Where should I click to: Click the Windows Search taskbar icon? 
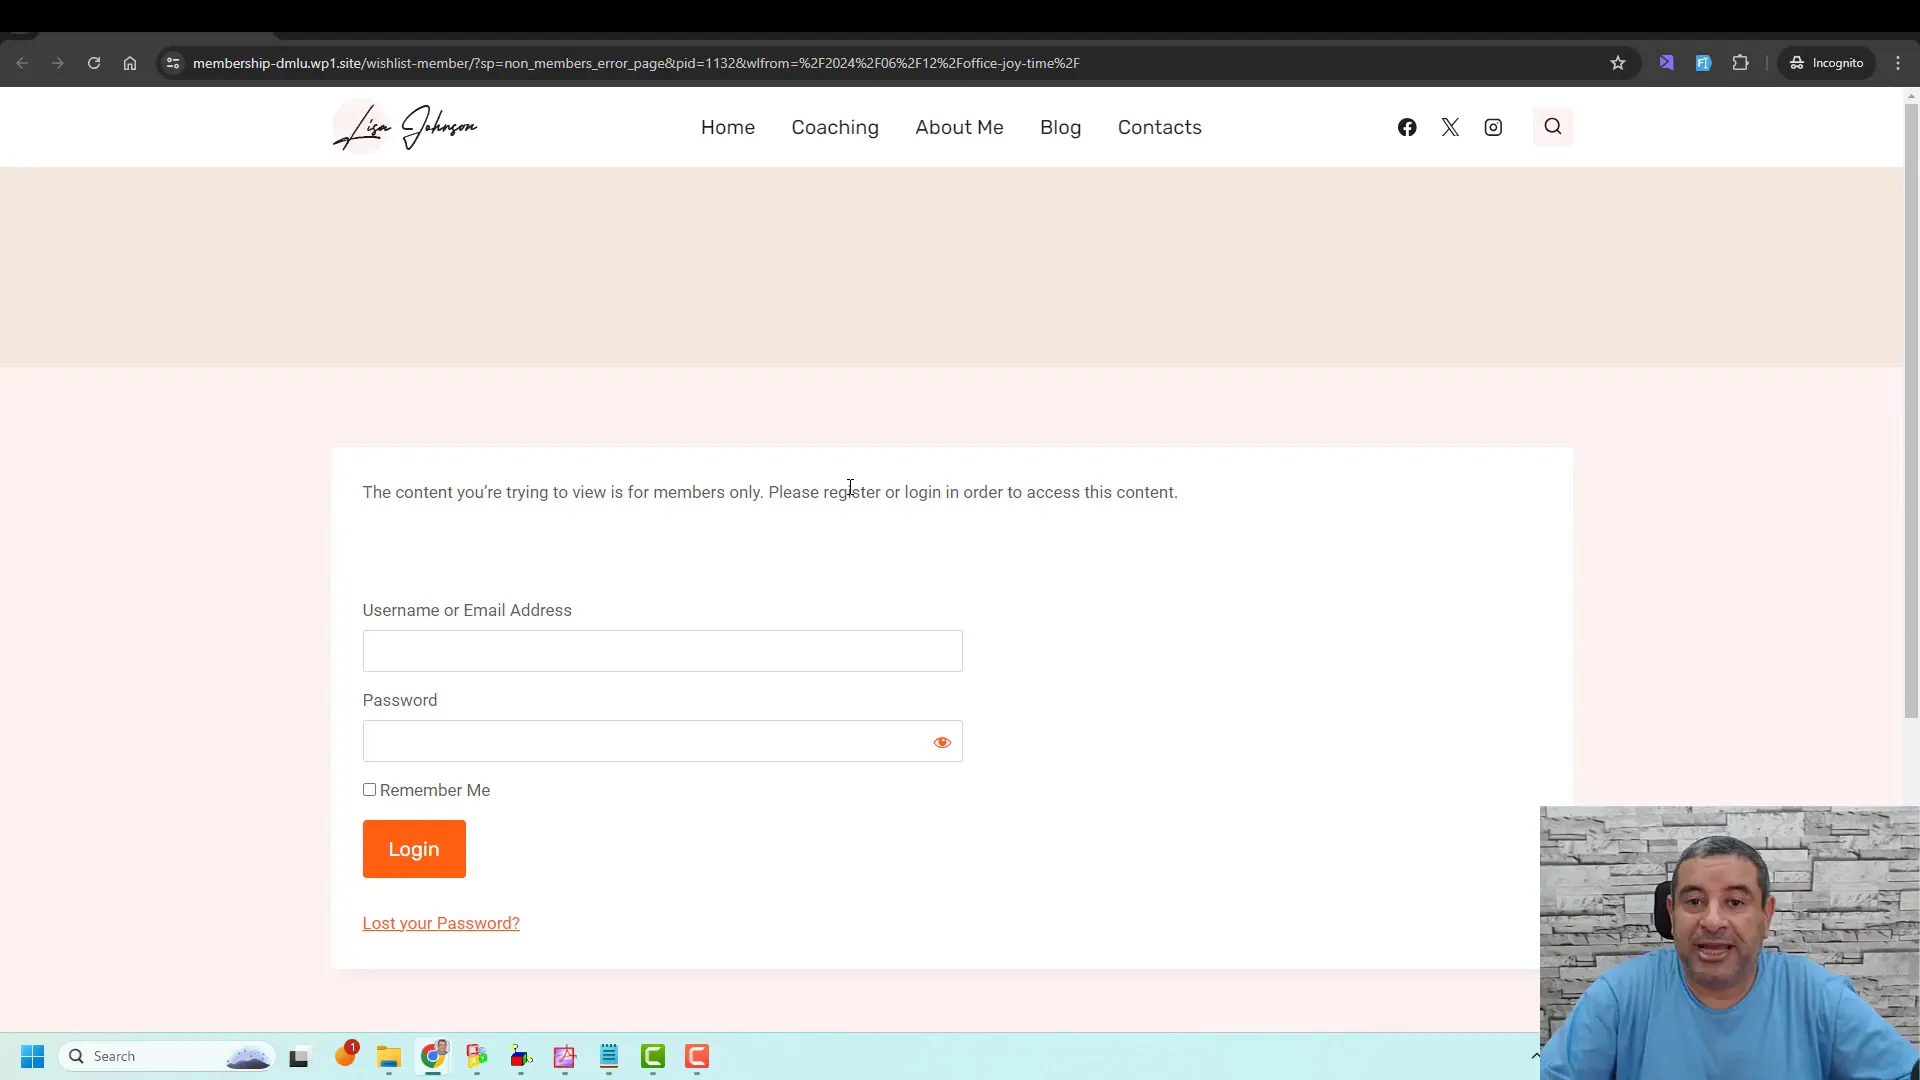click(75, 1055)
